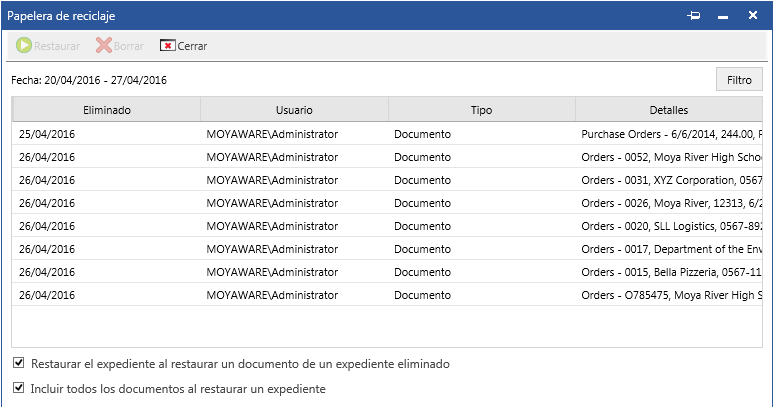Sort by Tipo column header
Image resolution: width=773 pixels, height=407 pixels.
[482, 109]
